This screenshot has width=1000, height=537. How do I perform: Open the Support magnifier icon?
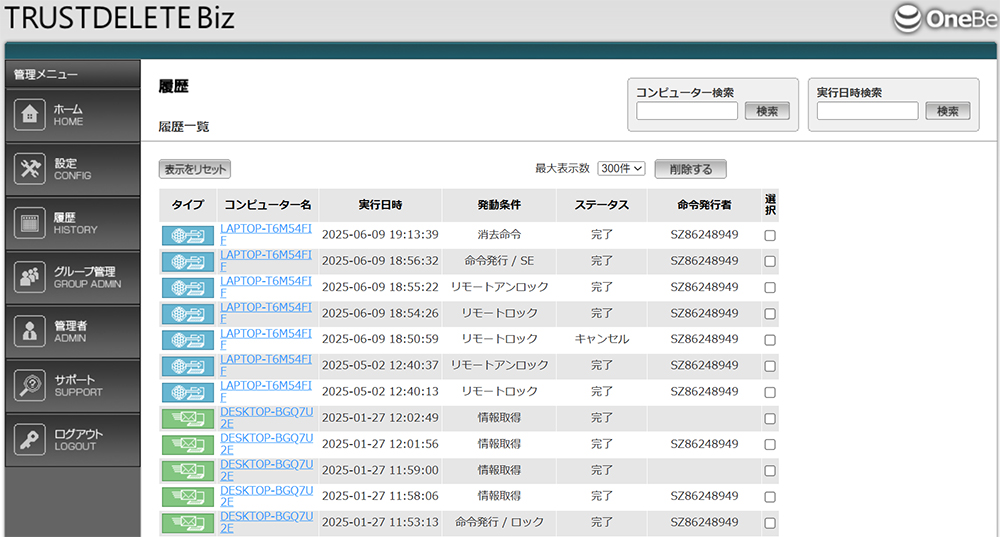tap(30, 385)
